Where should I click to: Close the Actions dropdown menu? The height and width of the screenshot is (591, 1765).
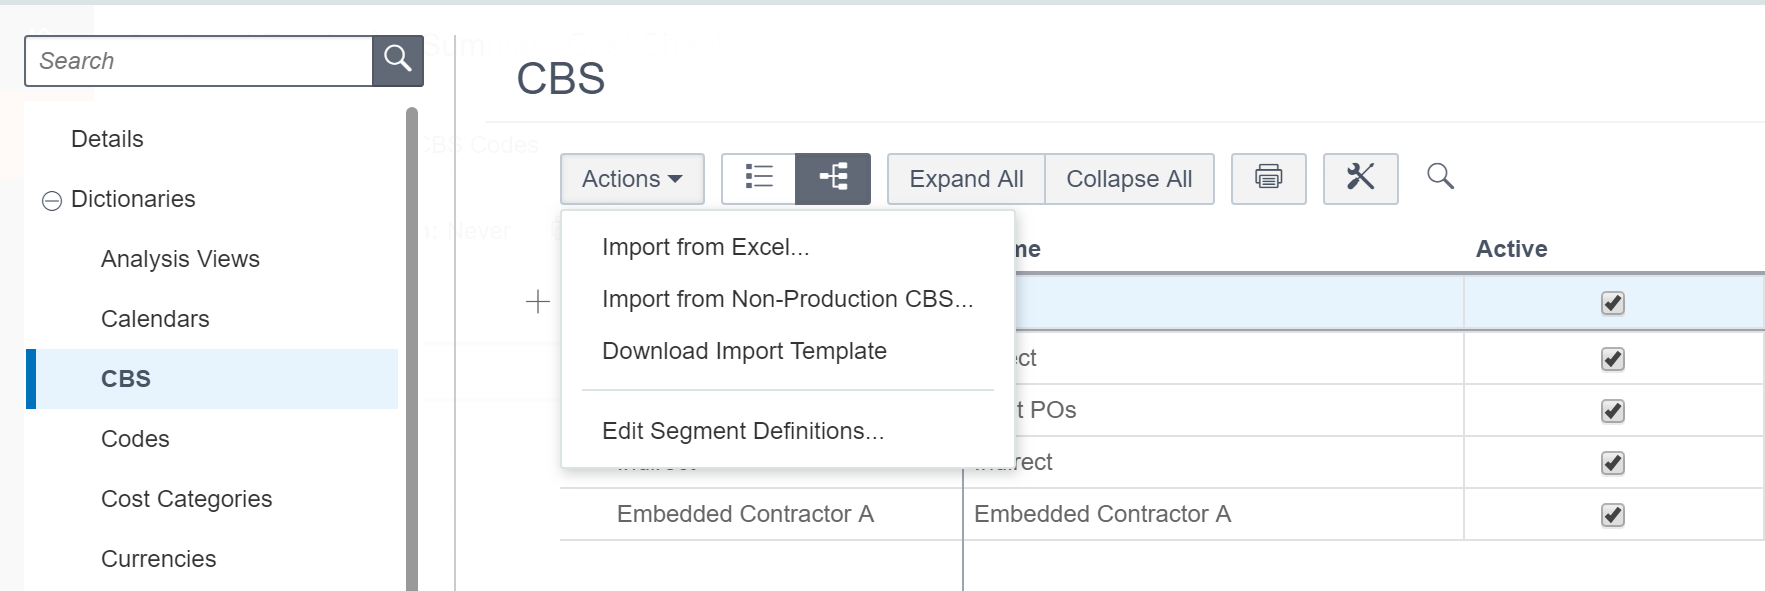click(632, 179)
